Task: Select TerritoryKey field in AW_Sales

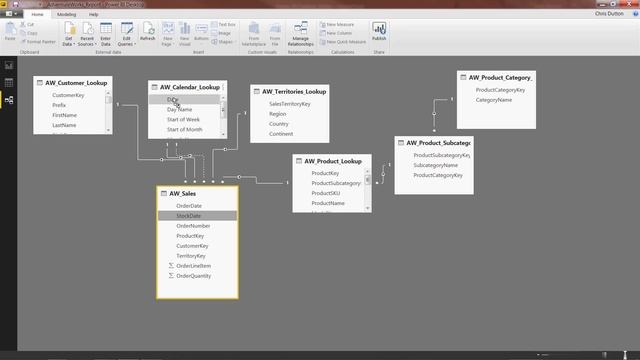Action: click(x=198, y=256)
